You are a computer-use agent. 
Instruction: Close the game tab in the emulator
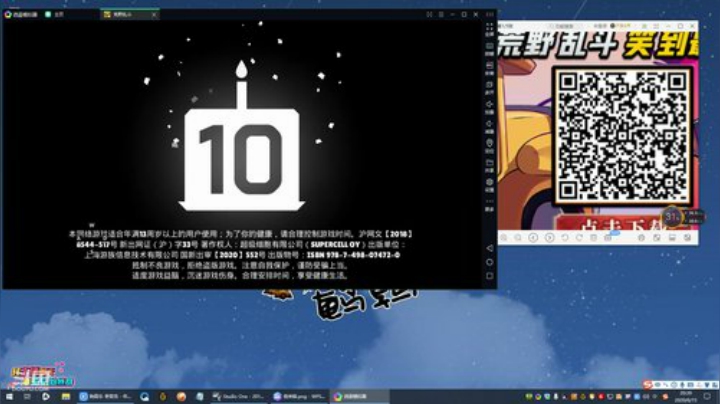[154, 14]
